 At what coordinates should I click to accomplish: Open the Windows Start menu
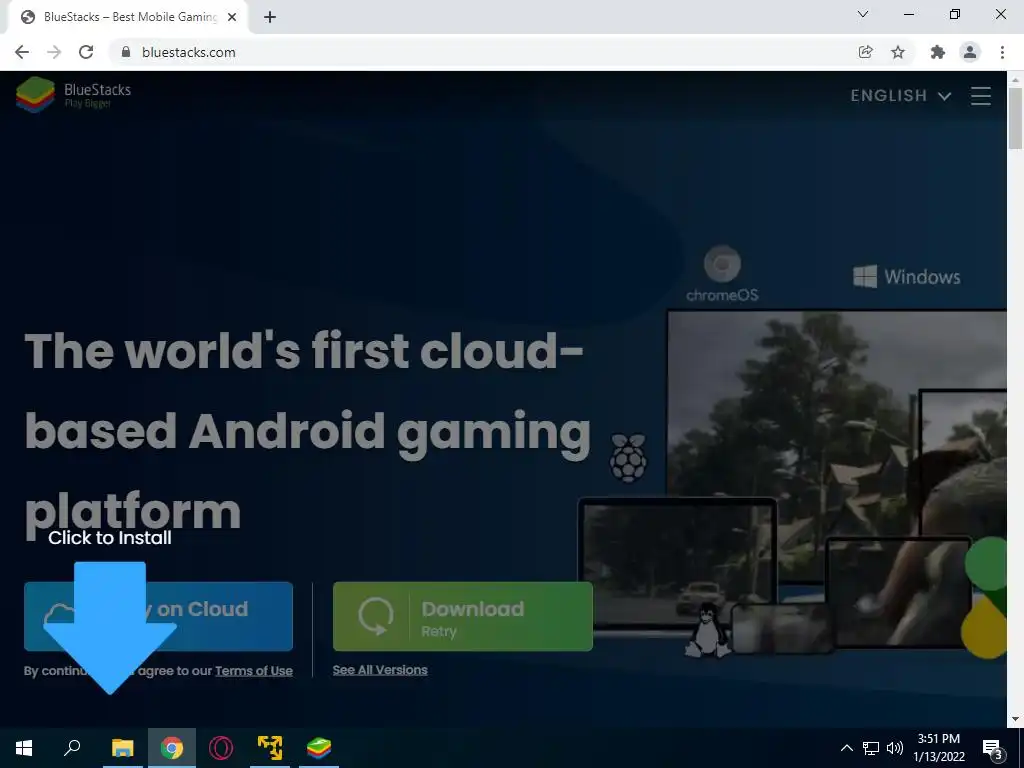coord(24,748)
